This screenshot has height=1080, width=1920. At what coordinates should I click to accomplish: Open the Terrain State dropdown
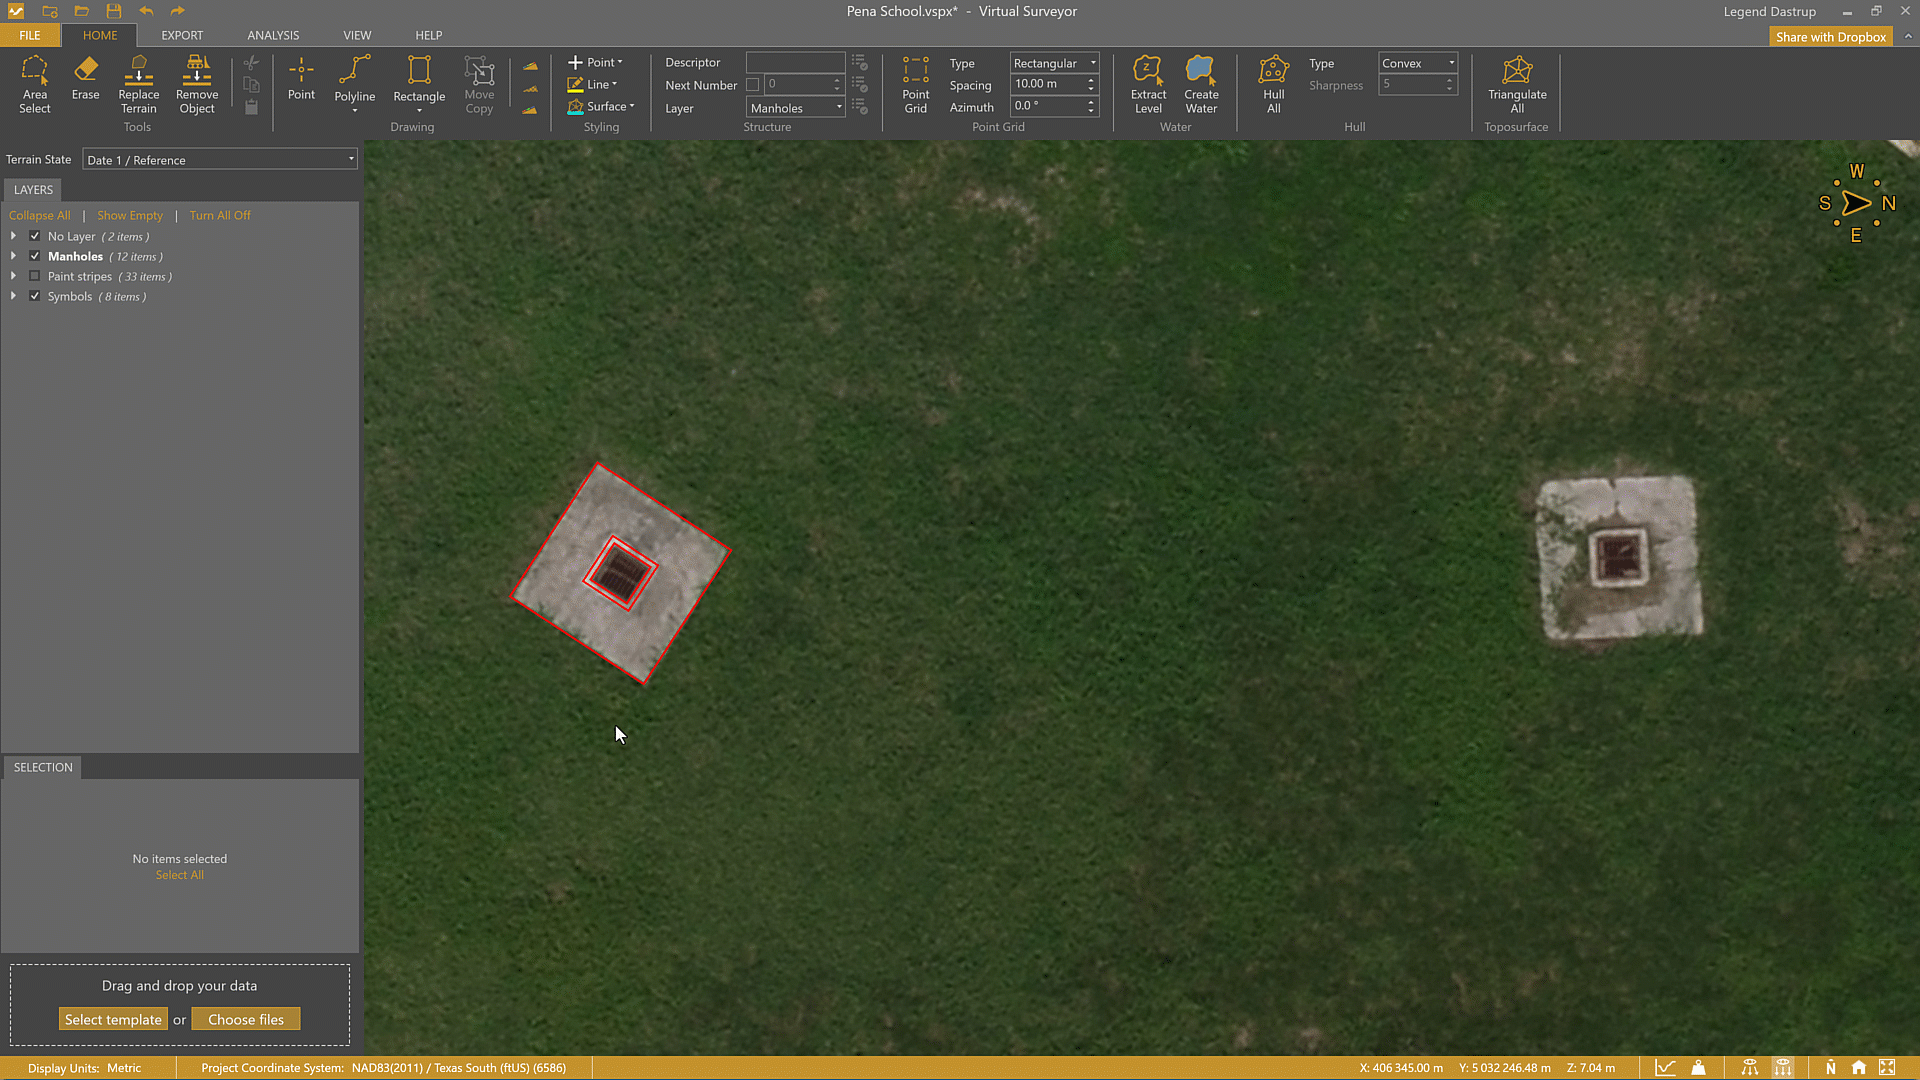(220, 160)
